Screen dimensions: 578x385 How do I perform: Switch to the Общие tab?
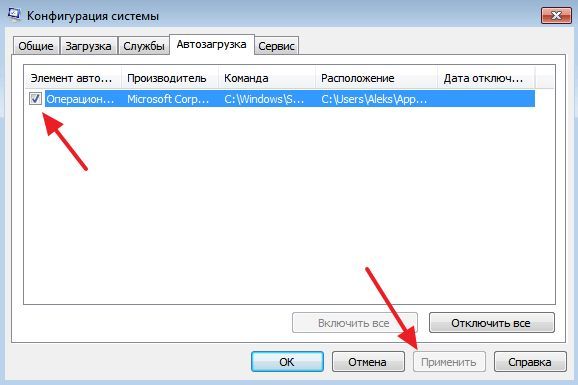36,46
